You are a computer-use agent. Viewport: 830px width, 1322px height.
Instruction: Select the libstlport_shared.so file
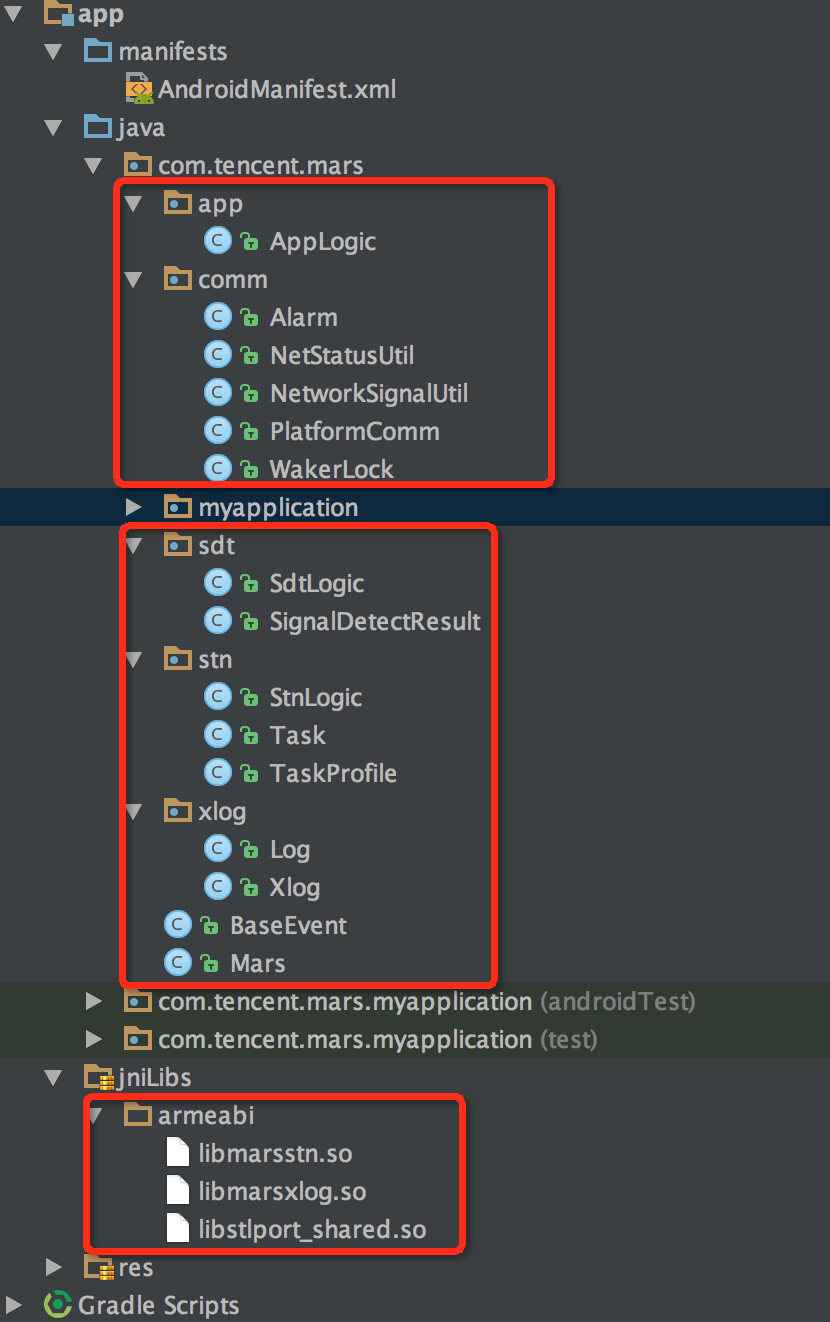pos(312,1229)
